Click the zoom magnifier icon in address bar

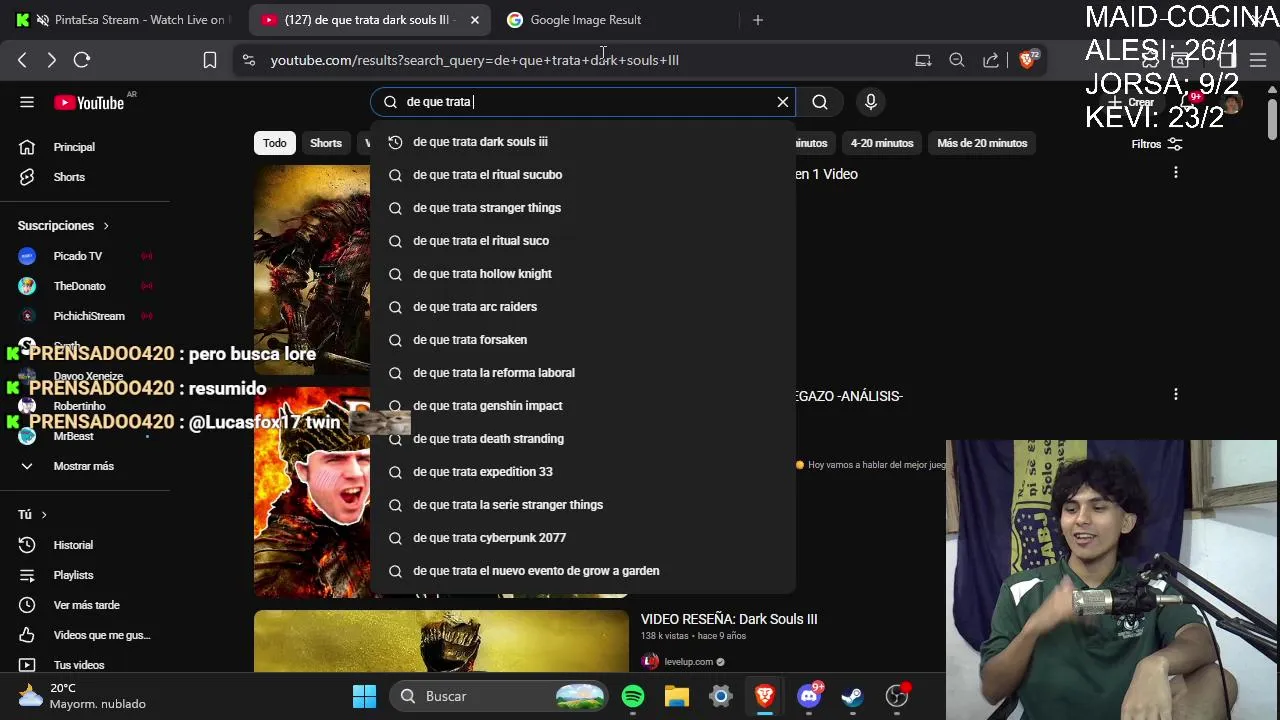(957, 60)
